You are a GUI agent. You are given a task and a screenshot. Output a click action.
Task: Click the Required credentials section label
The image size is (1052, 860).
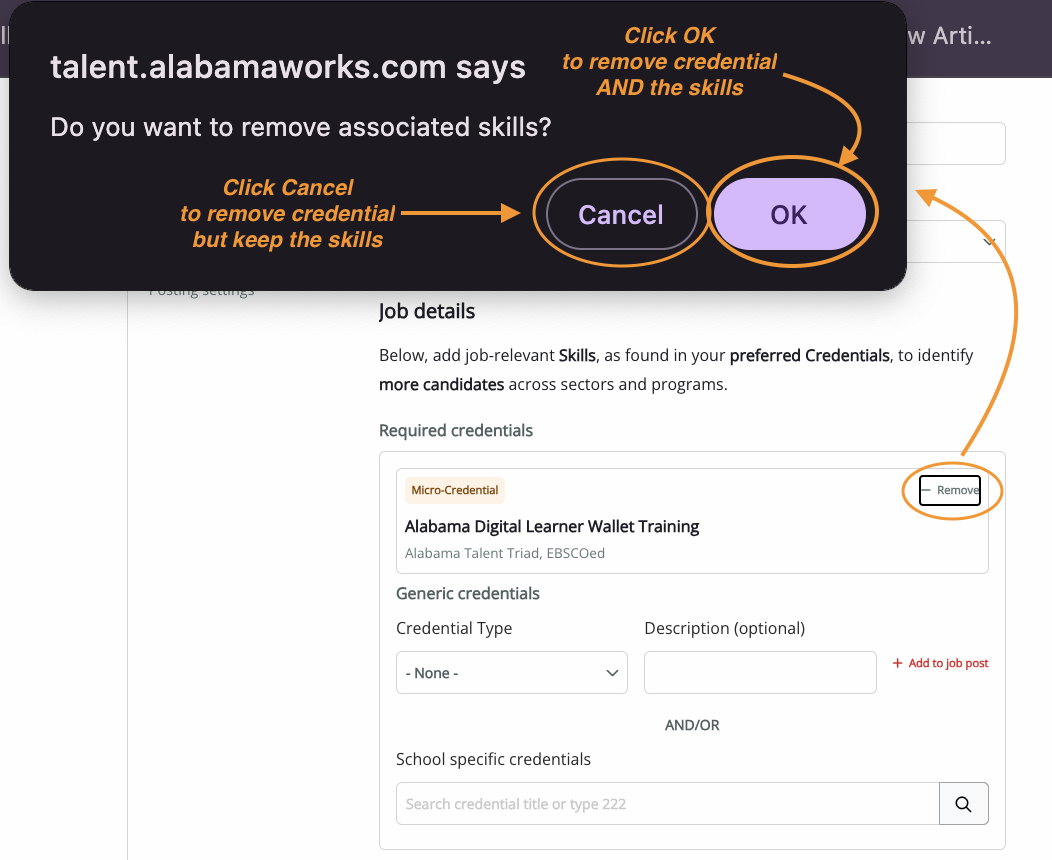[x=456, y=431]
